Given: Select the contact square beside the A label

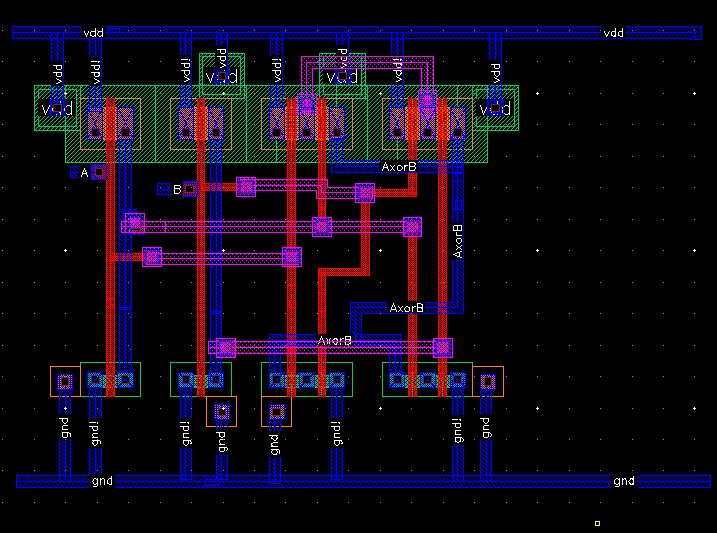Looking at the screenshot, I should pyautogui.click(x=98, y=172).
